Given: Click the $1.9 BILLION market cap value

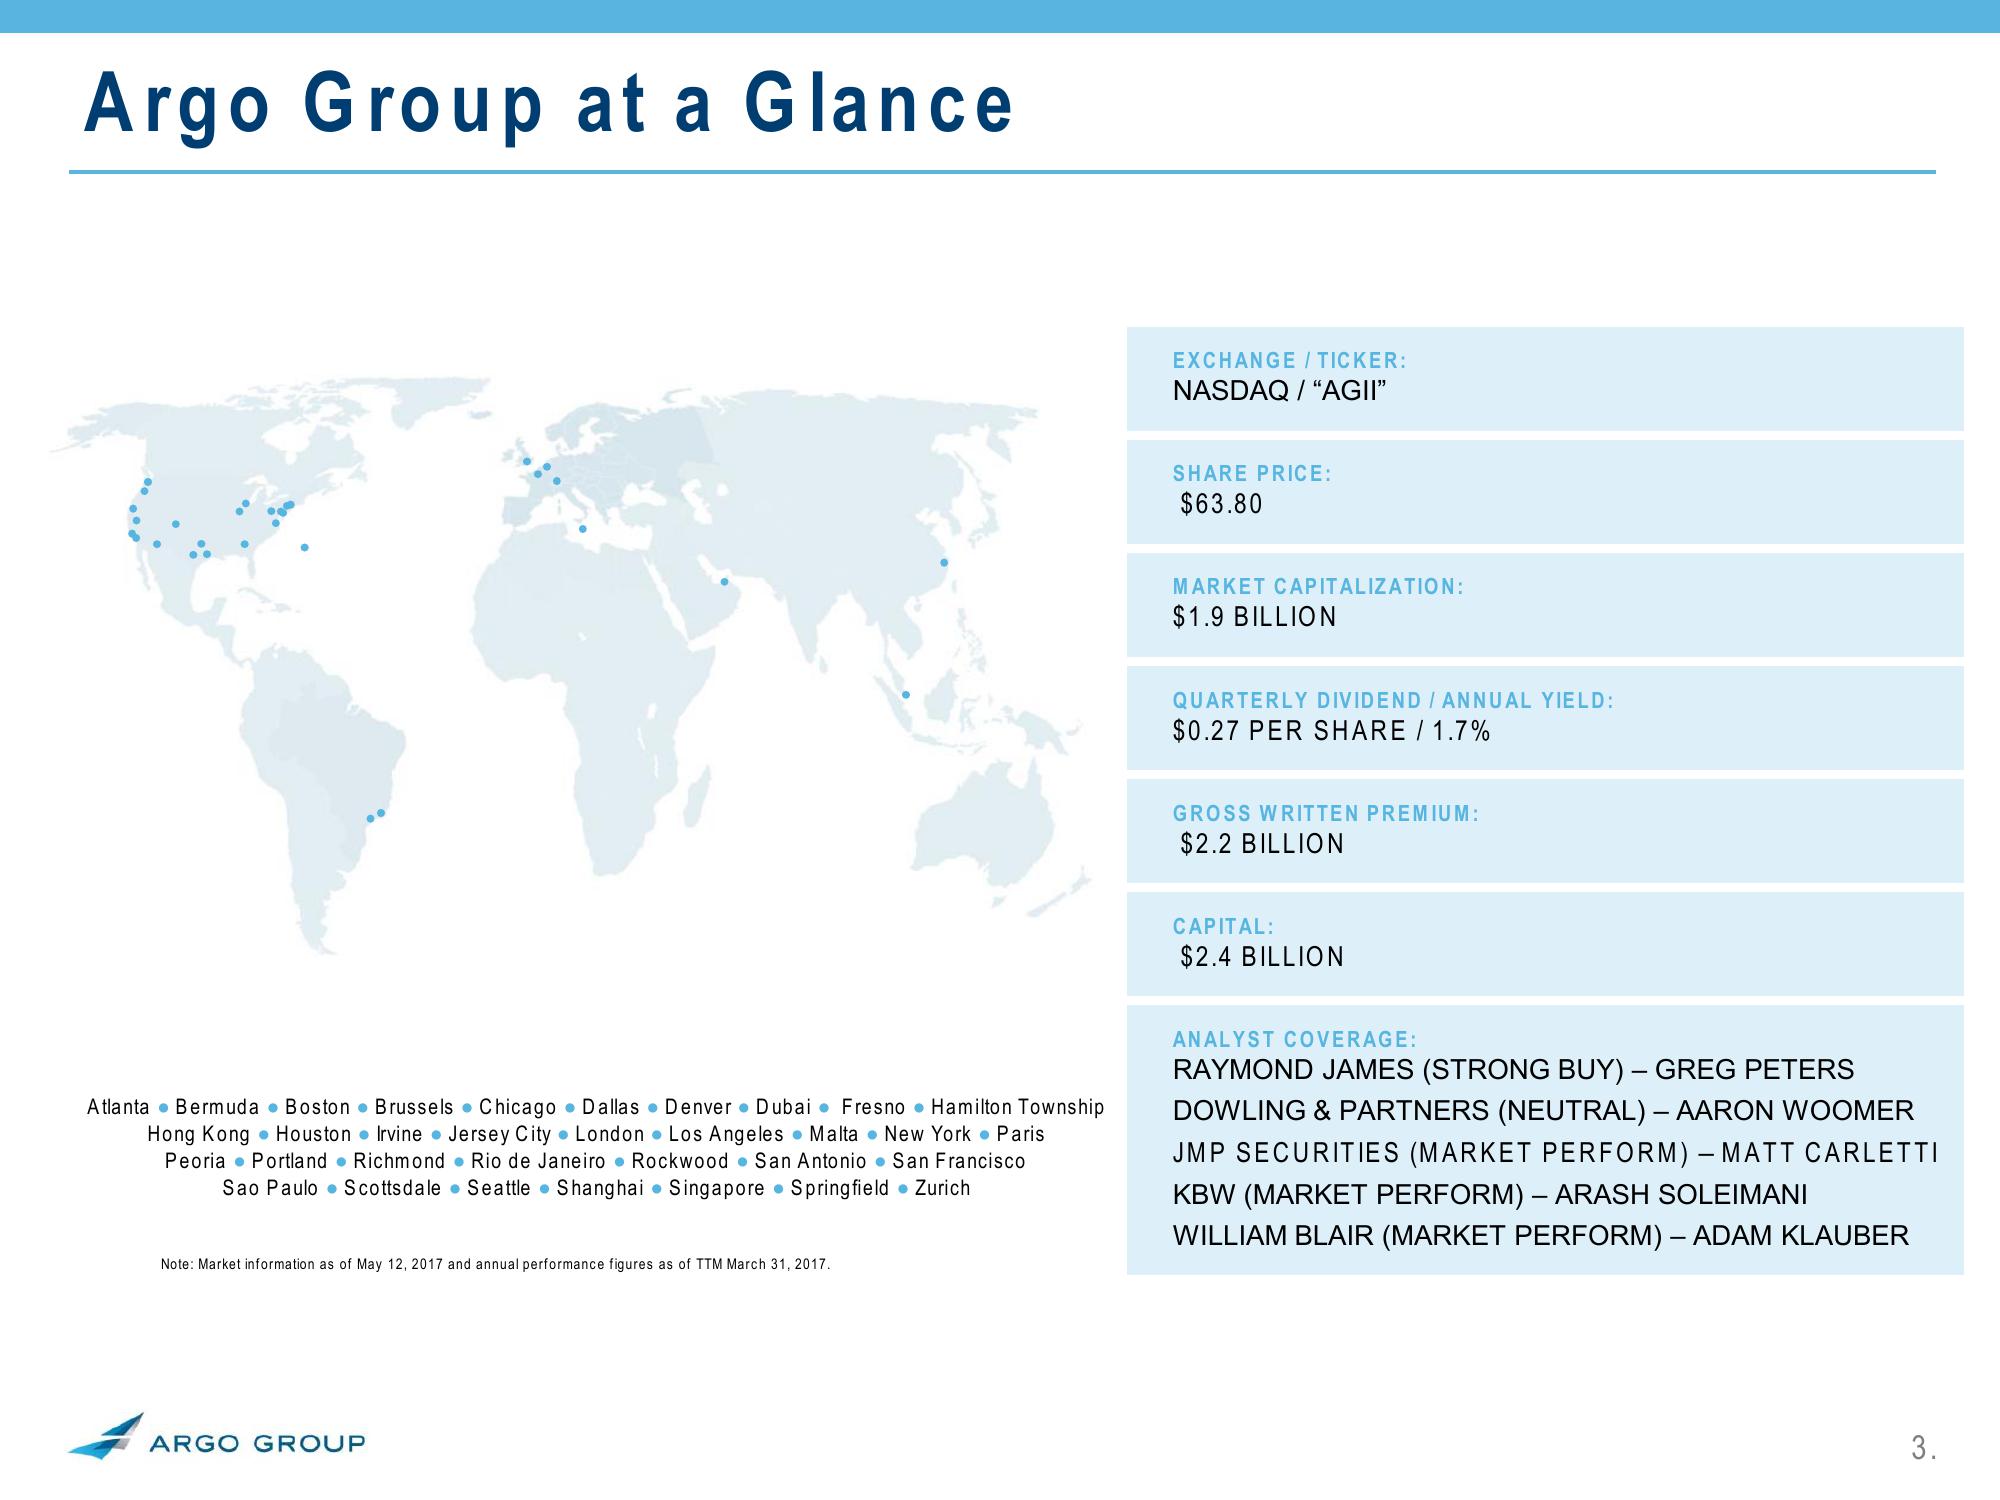Looking at the screenshot, I should pyautogui.click(x=1254, y=617).
